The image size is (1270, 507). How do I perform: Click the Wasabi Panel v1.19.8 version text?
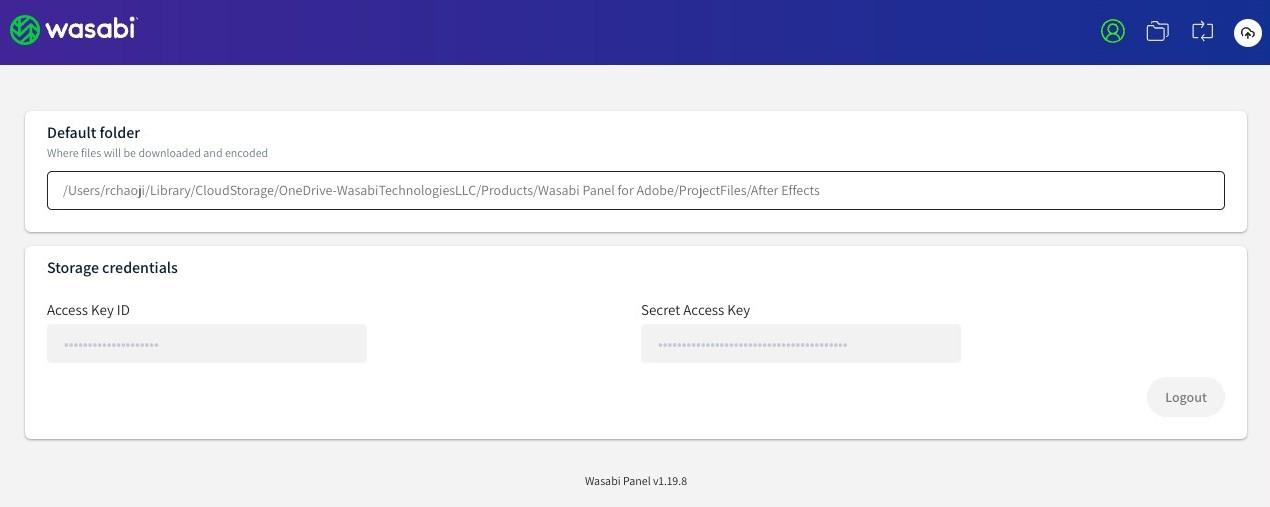point(635,481)
